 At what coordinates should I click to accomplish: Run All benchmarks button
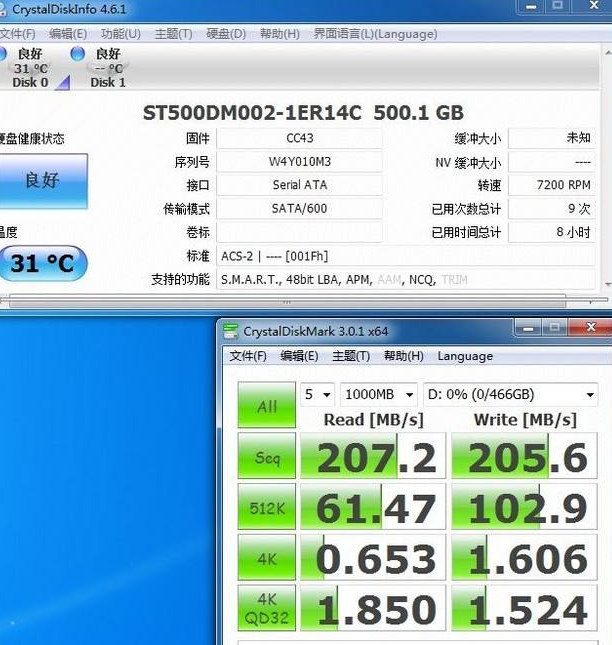(x=267, y=405)
